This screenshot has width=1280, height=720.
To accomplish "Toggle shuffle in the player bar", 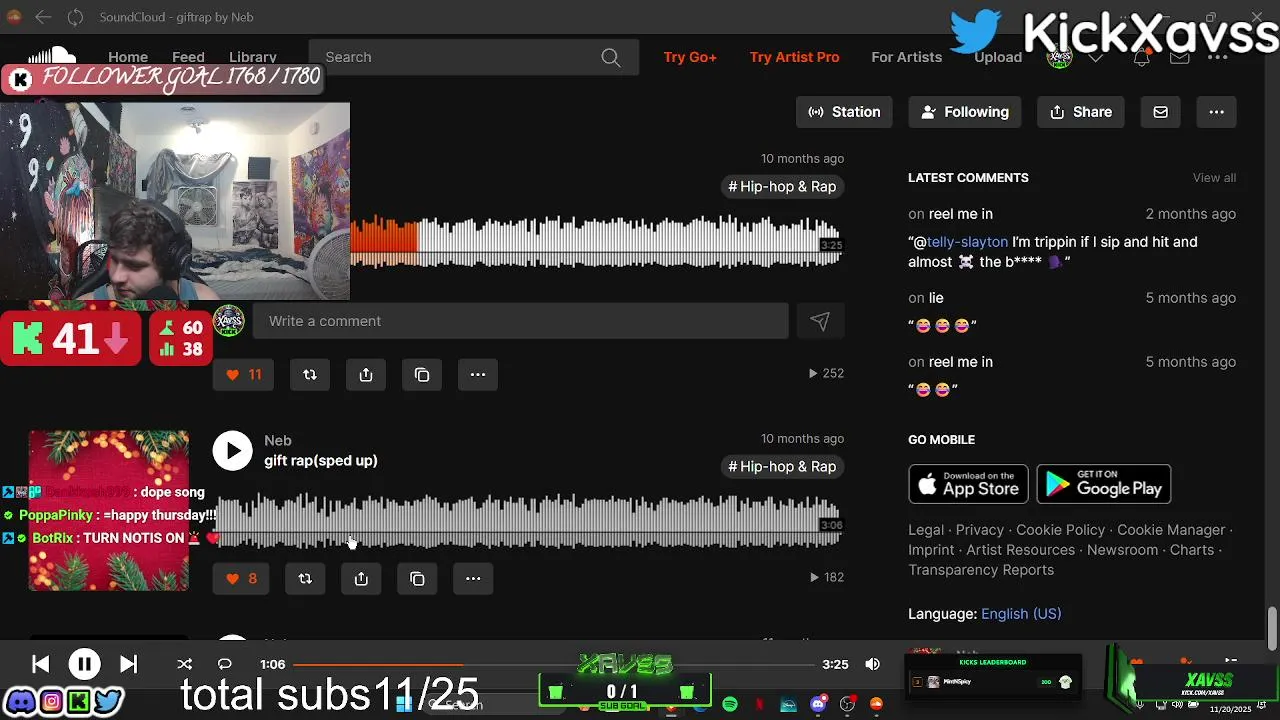I will 184,664.
